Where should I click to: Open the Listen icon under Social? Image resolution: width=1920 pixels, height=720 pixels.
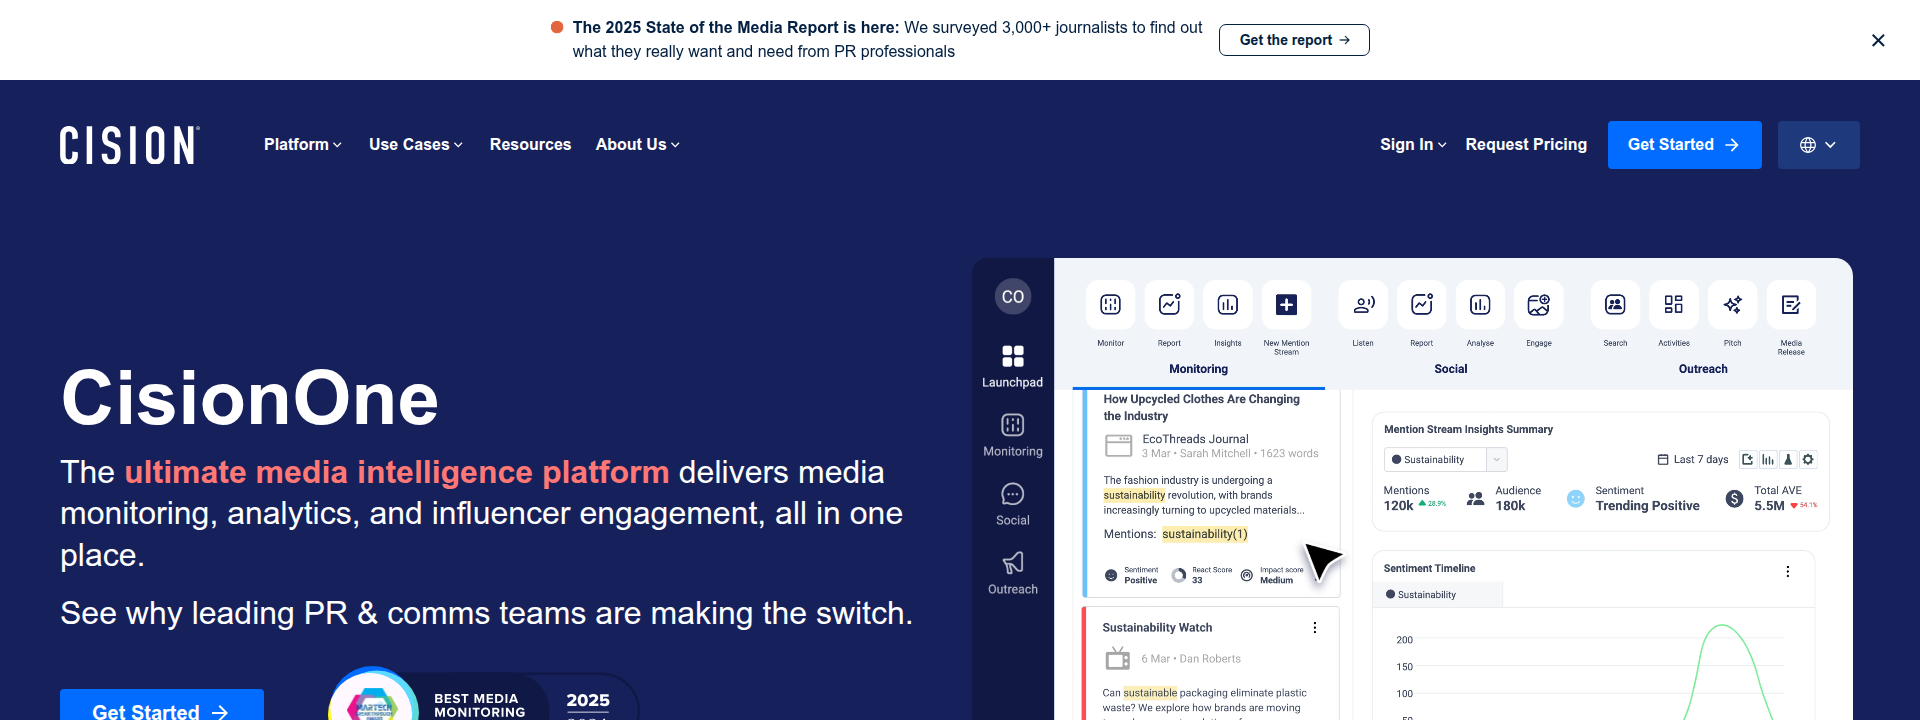click(1363, 305)
